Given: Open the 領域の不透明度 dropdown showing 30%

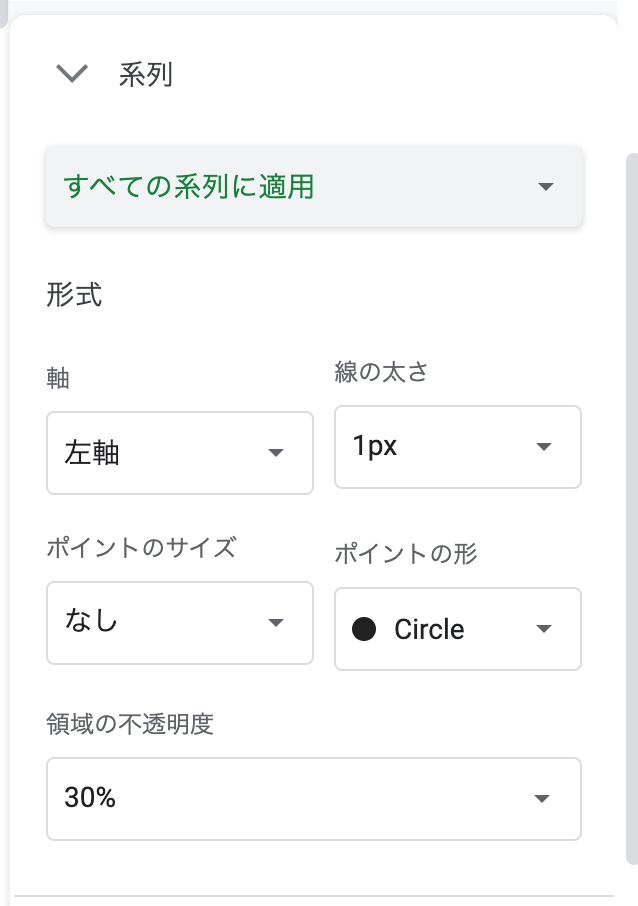Looking at the screenshot, I should point(300,798).
